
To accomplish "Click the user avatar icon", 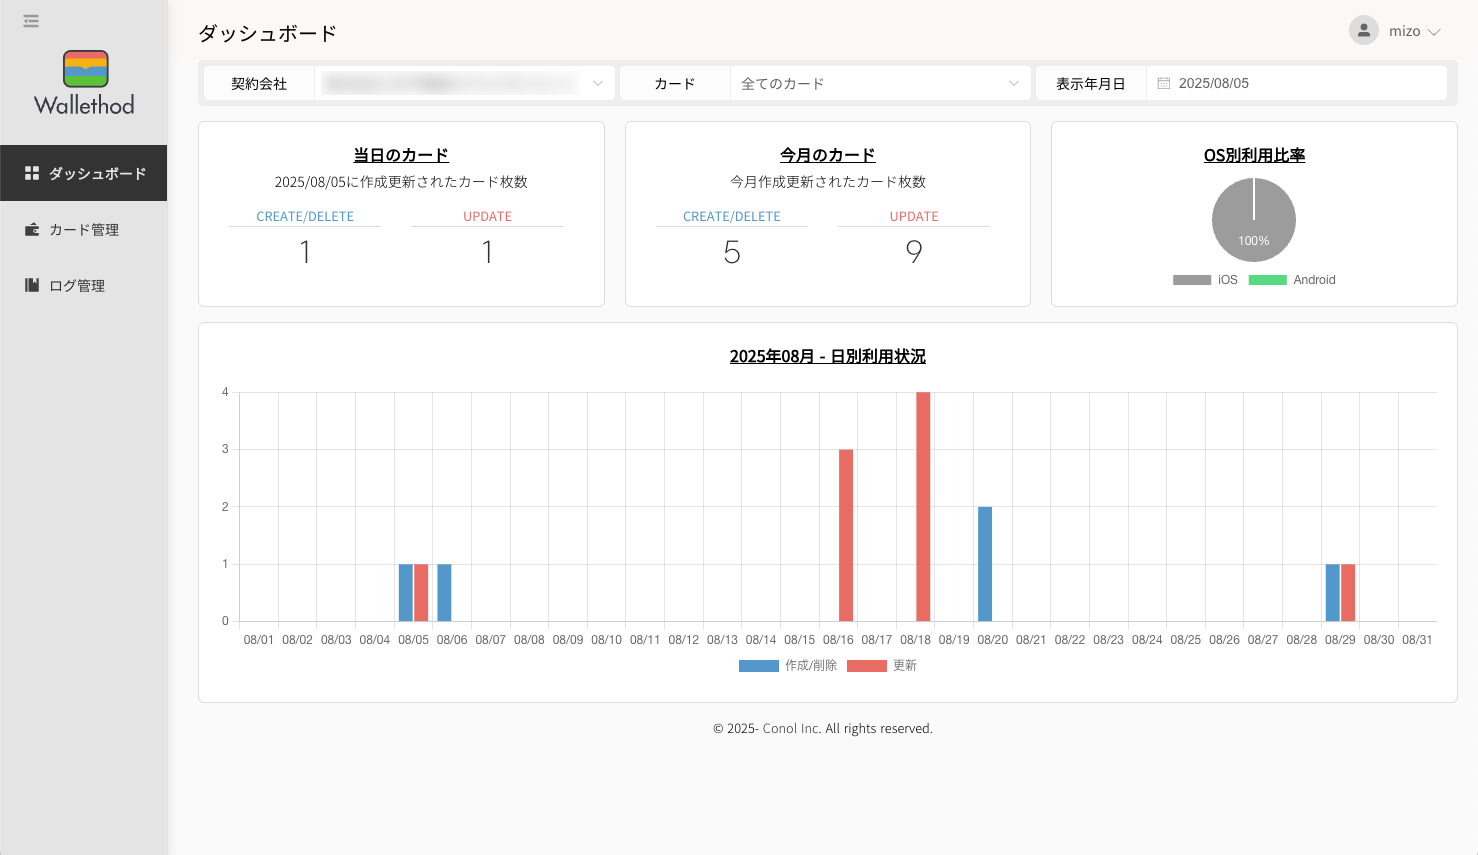I will (1363, 31).
